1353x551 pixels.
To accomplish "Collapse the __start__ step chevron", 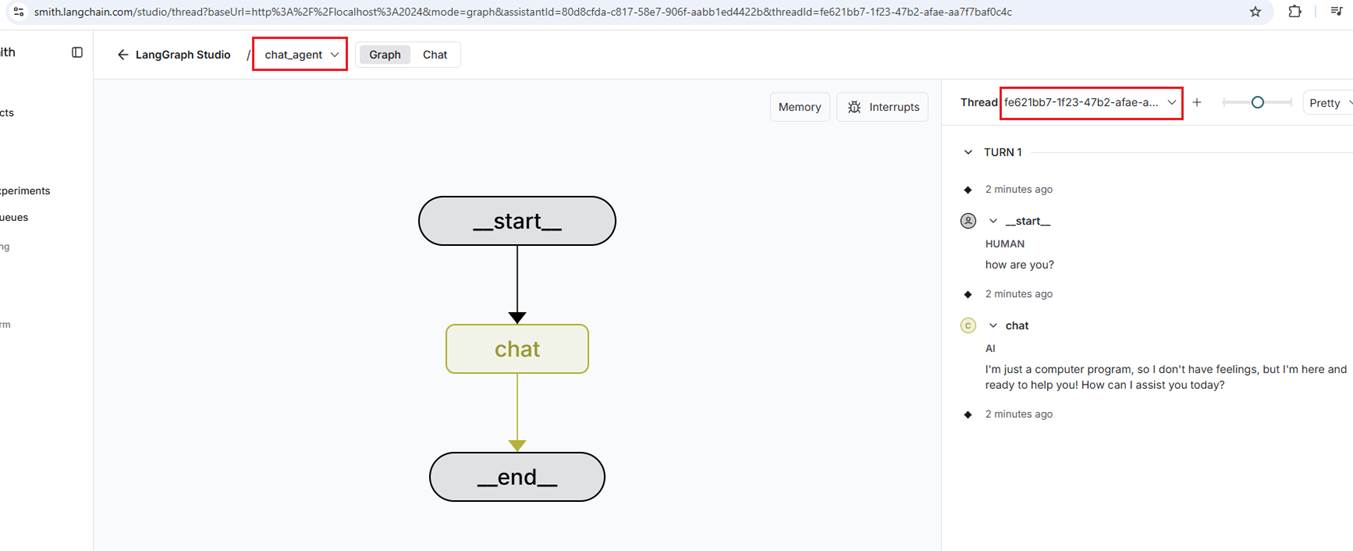I will tap(993, 221).
